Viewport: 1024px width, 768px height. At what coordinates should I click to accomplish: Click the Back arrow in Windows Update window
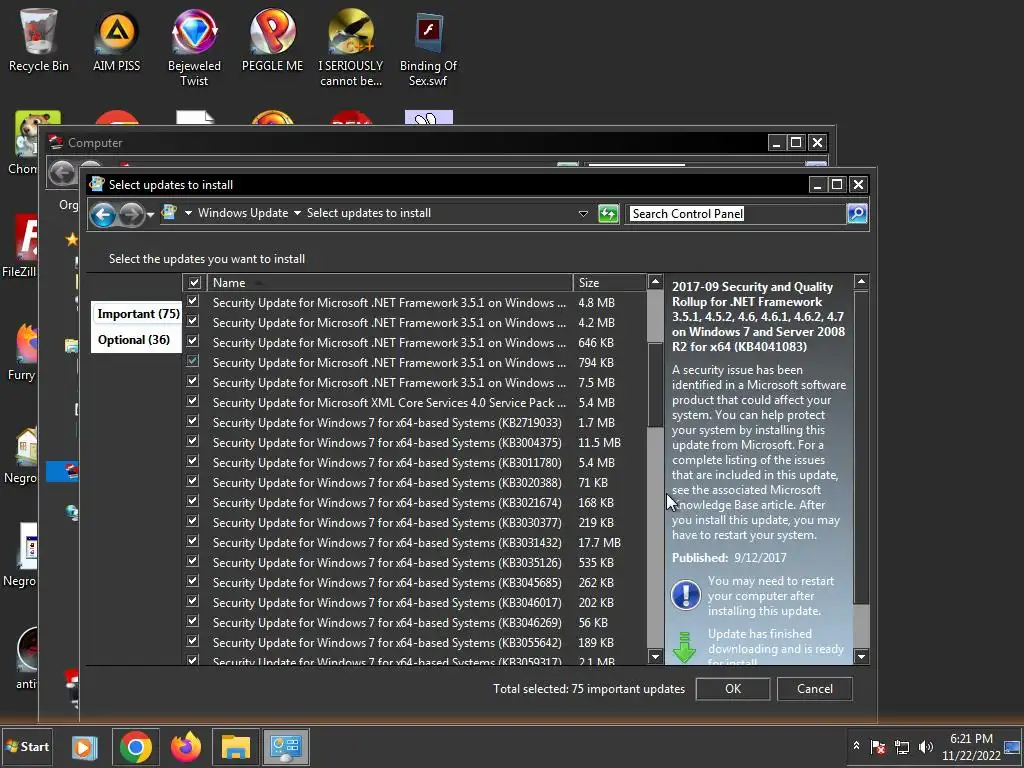click(103, 214)
